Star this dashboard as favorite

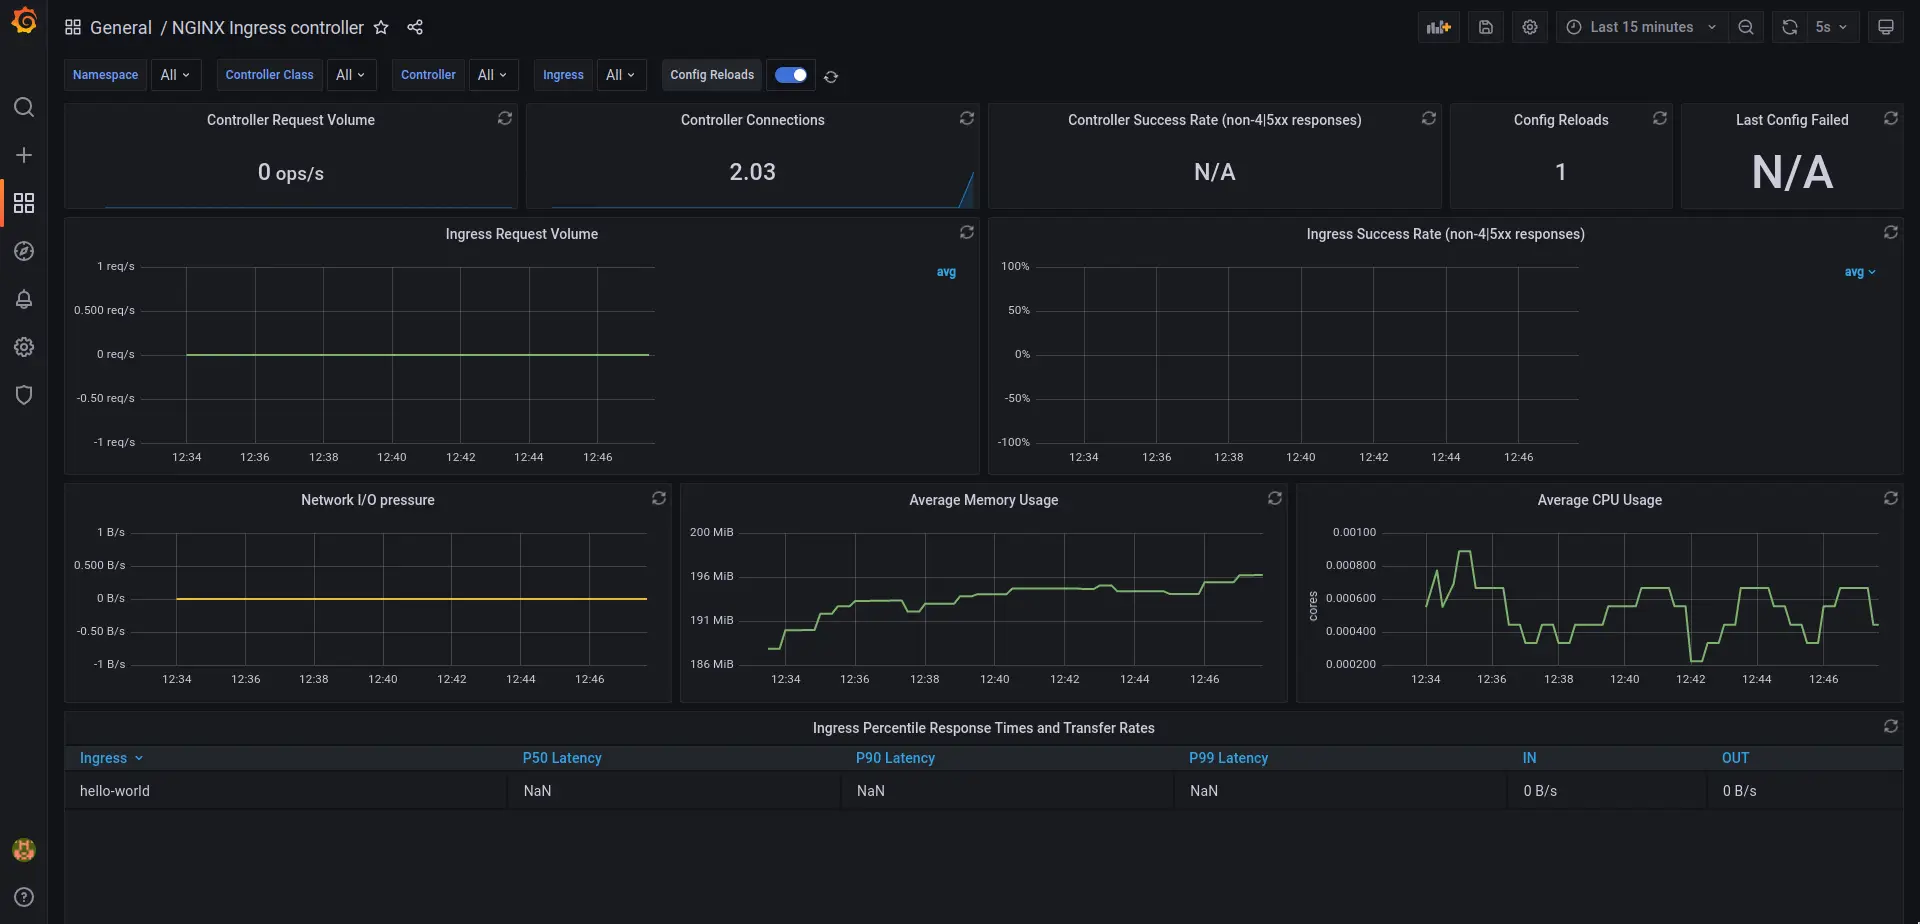pos(381,28)
